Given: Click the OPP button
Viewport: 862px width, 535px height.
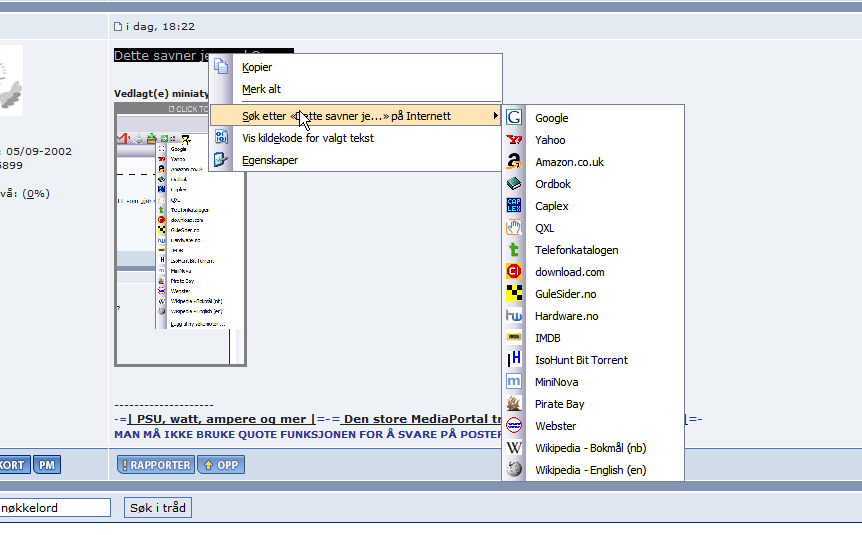Looking at the screenshot, I should click(x=222, y=465).
